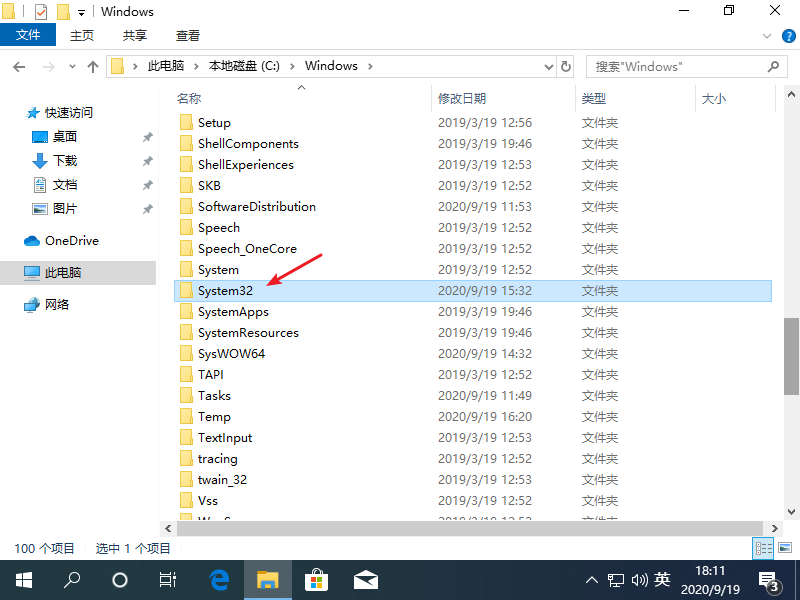Open the notification action center
Screen dimensions: 800x600
[769, 580]
